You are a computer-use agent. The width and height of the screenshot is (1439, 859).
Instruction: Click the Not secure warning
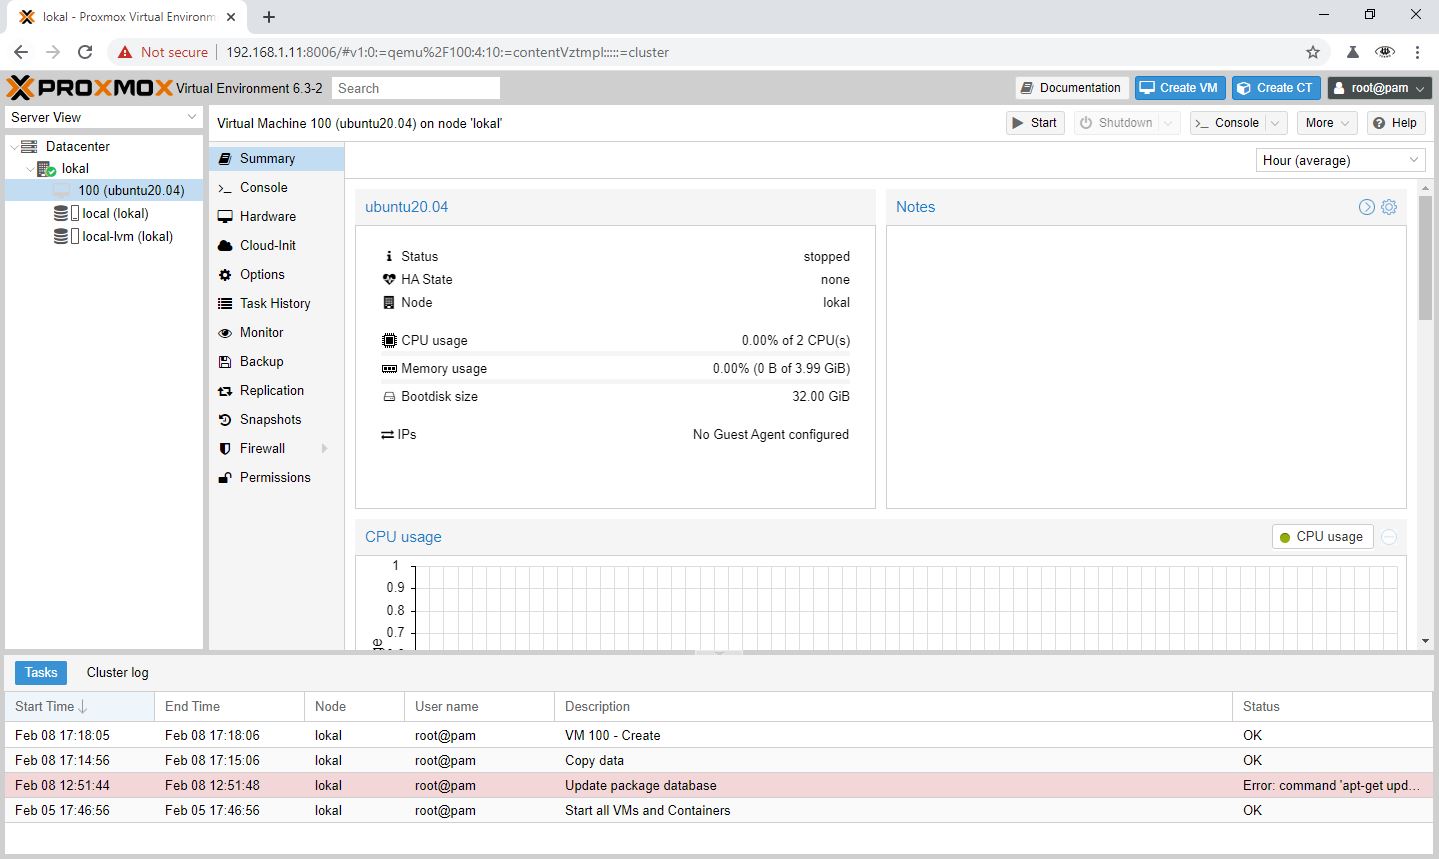[163, 52]
